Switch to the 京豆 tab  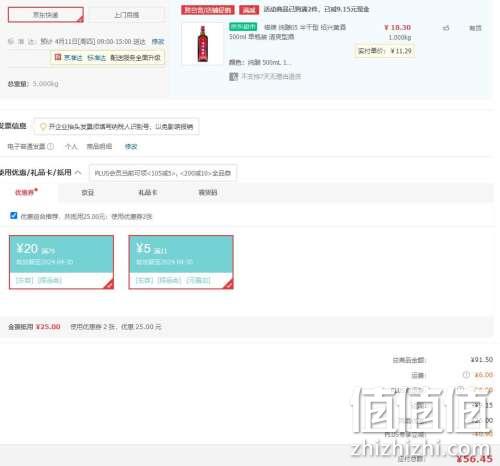pos(88,193)
